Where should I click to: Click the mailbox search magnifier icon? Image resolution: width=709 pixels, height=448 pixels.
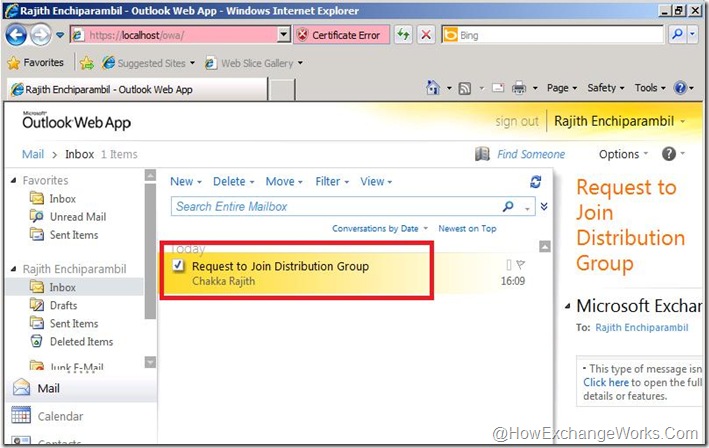pos(508,207)
